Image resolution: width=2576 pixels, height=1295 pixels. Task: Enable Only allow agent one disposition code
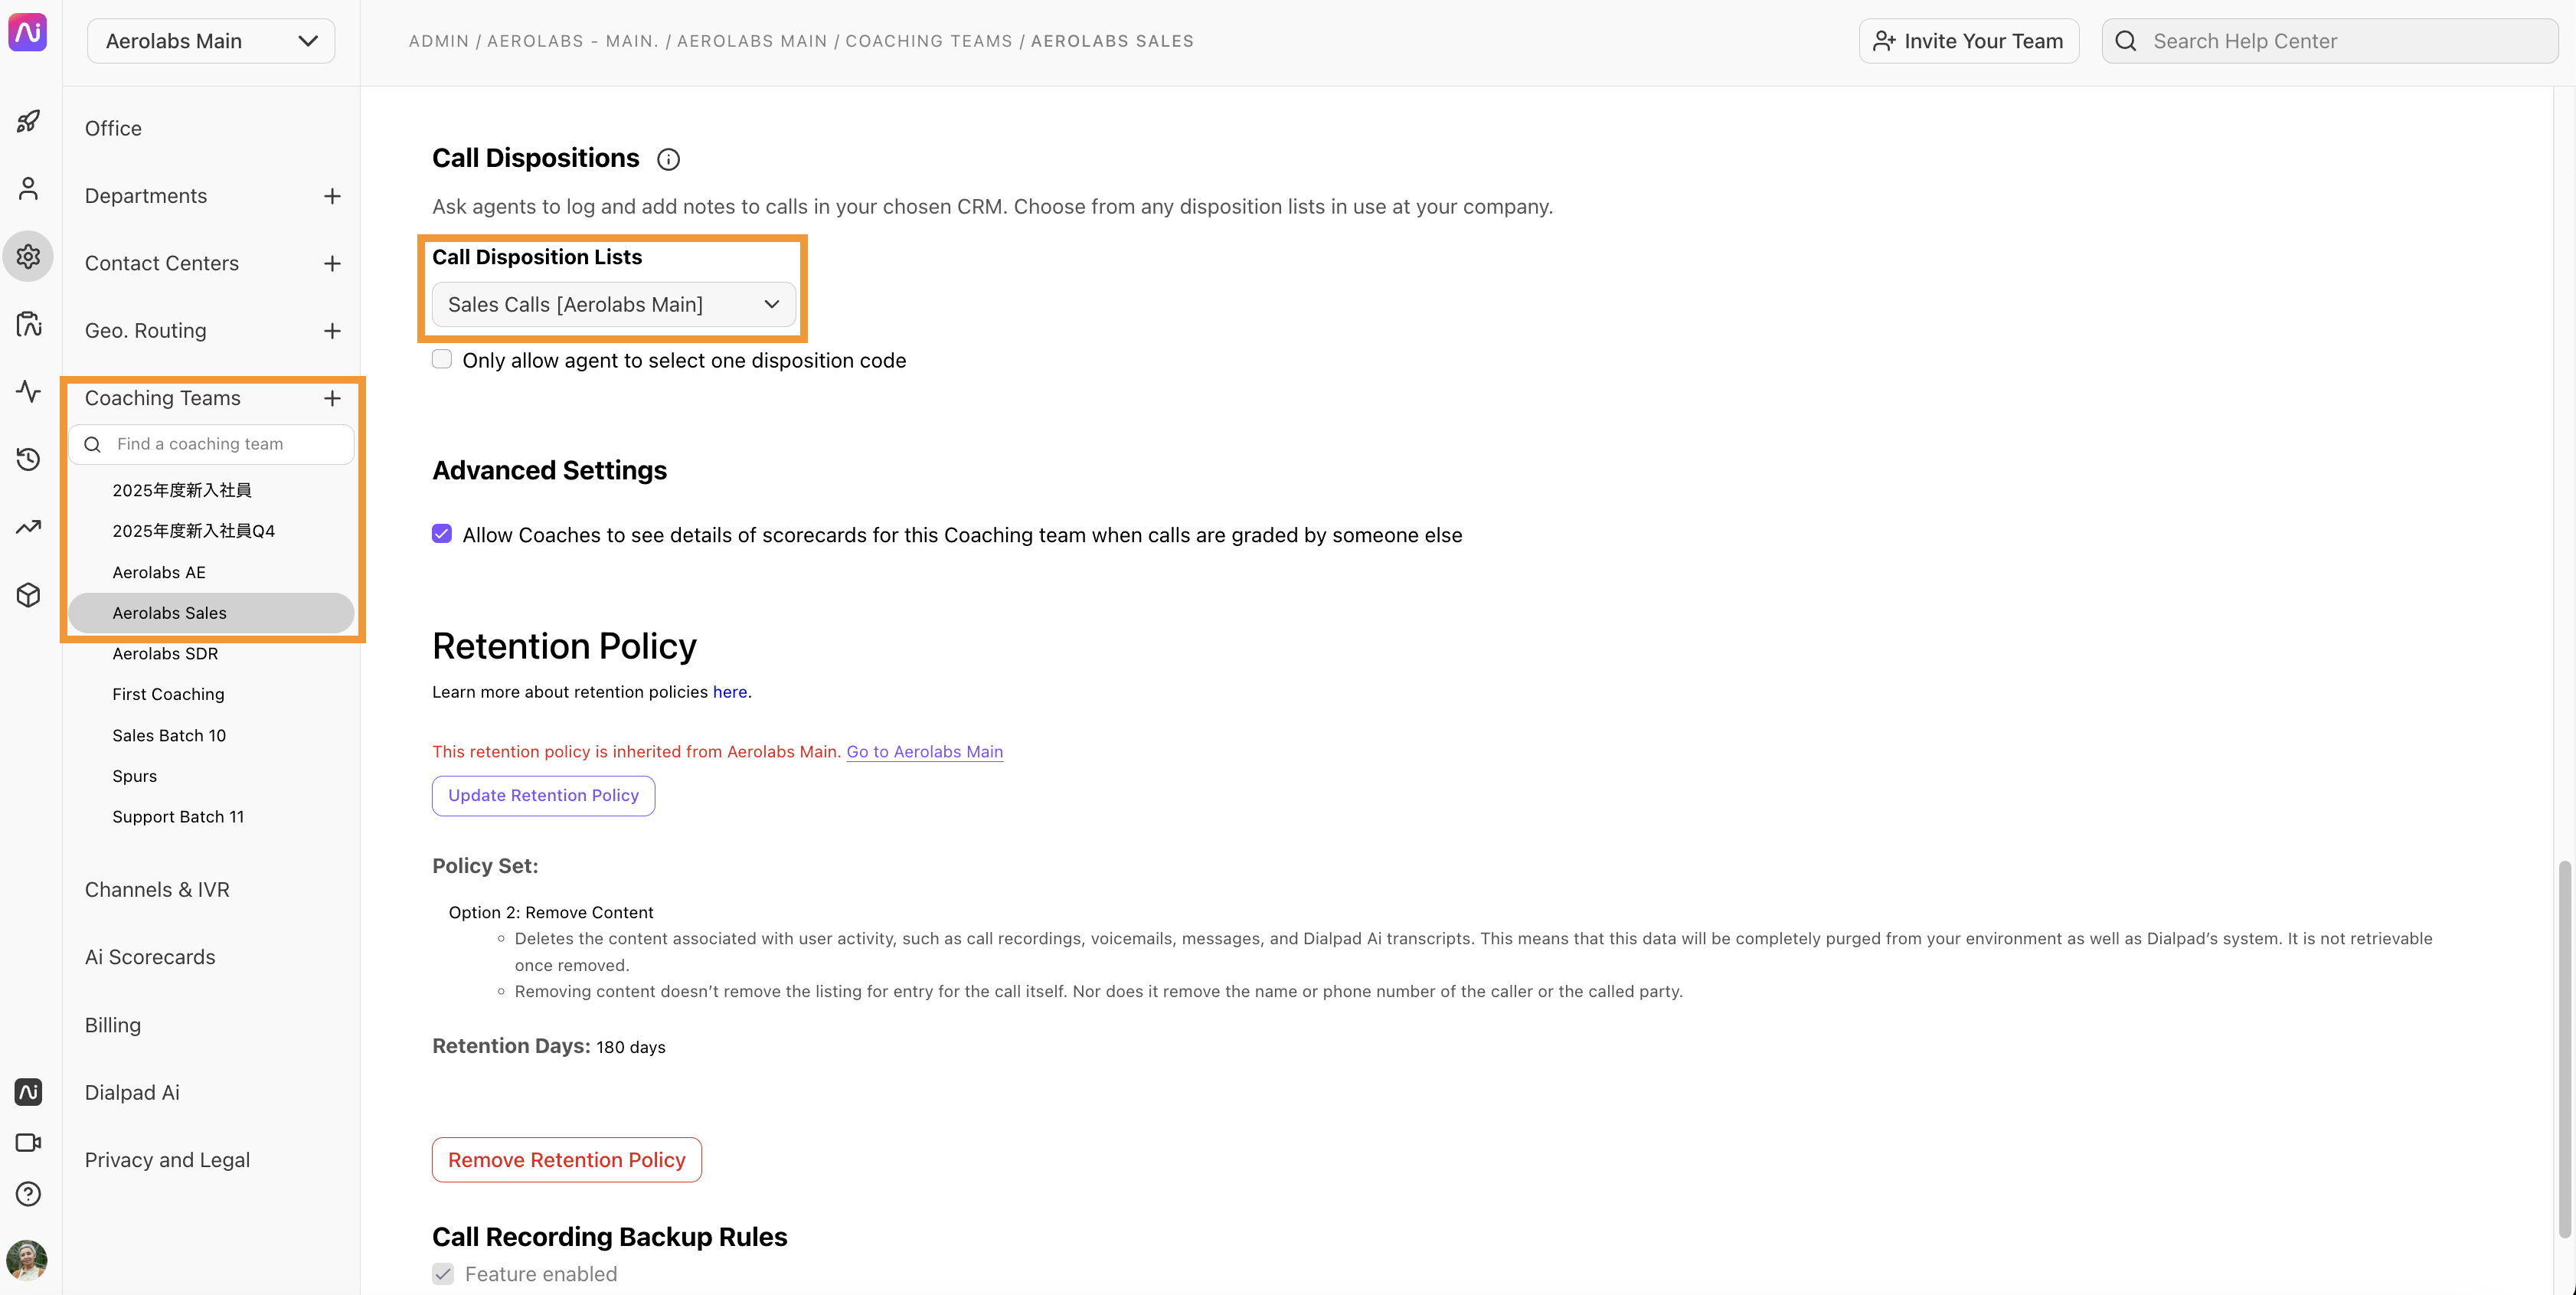tap(441, 360)
